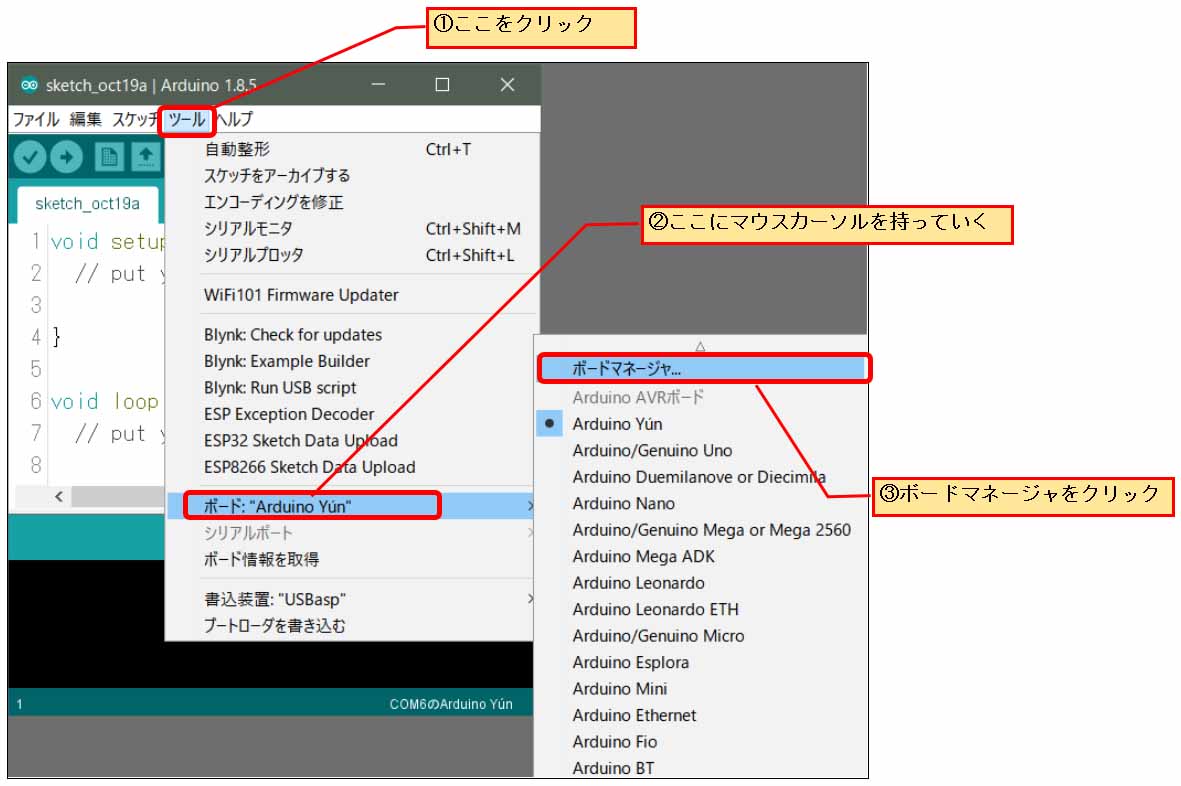Click the Verify checkmark toolbar icon

(x=30, y=157)
